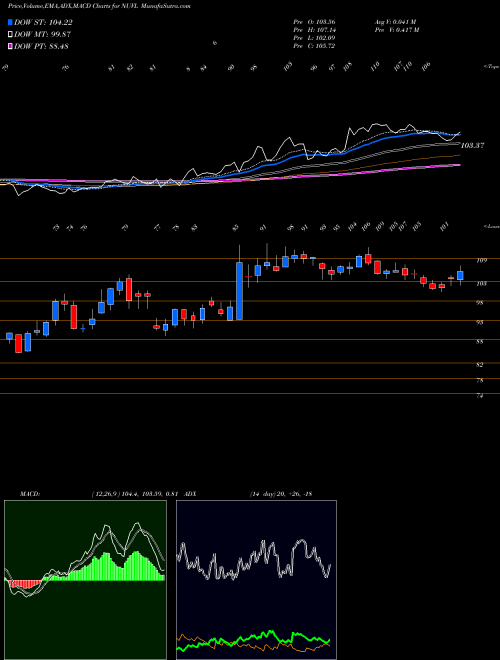Select the 'DOW PT: 88.48' legend text
Viewport: 500px width, 660px height.
[41, 46]
